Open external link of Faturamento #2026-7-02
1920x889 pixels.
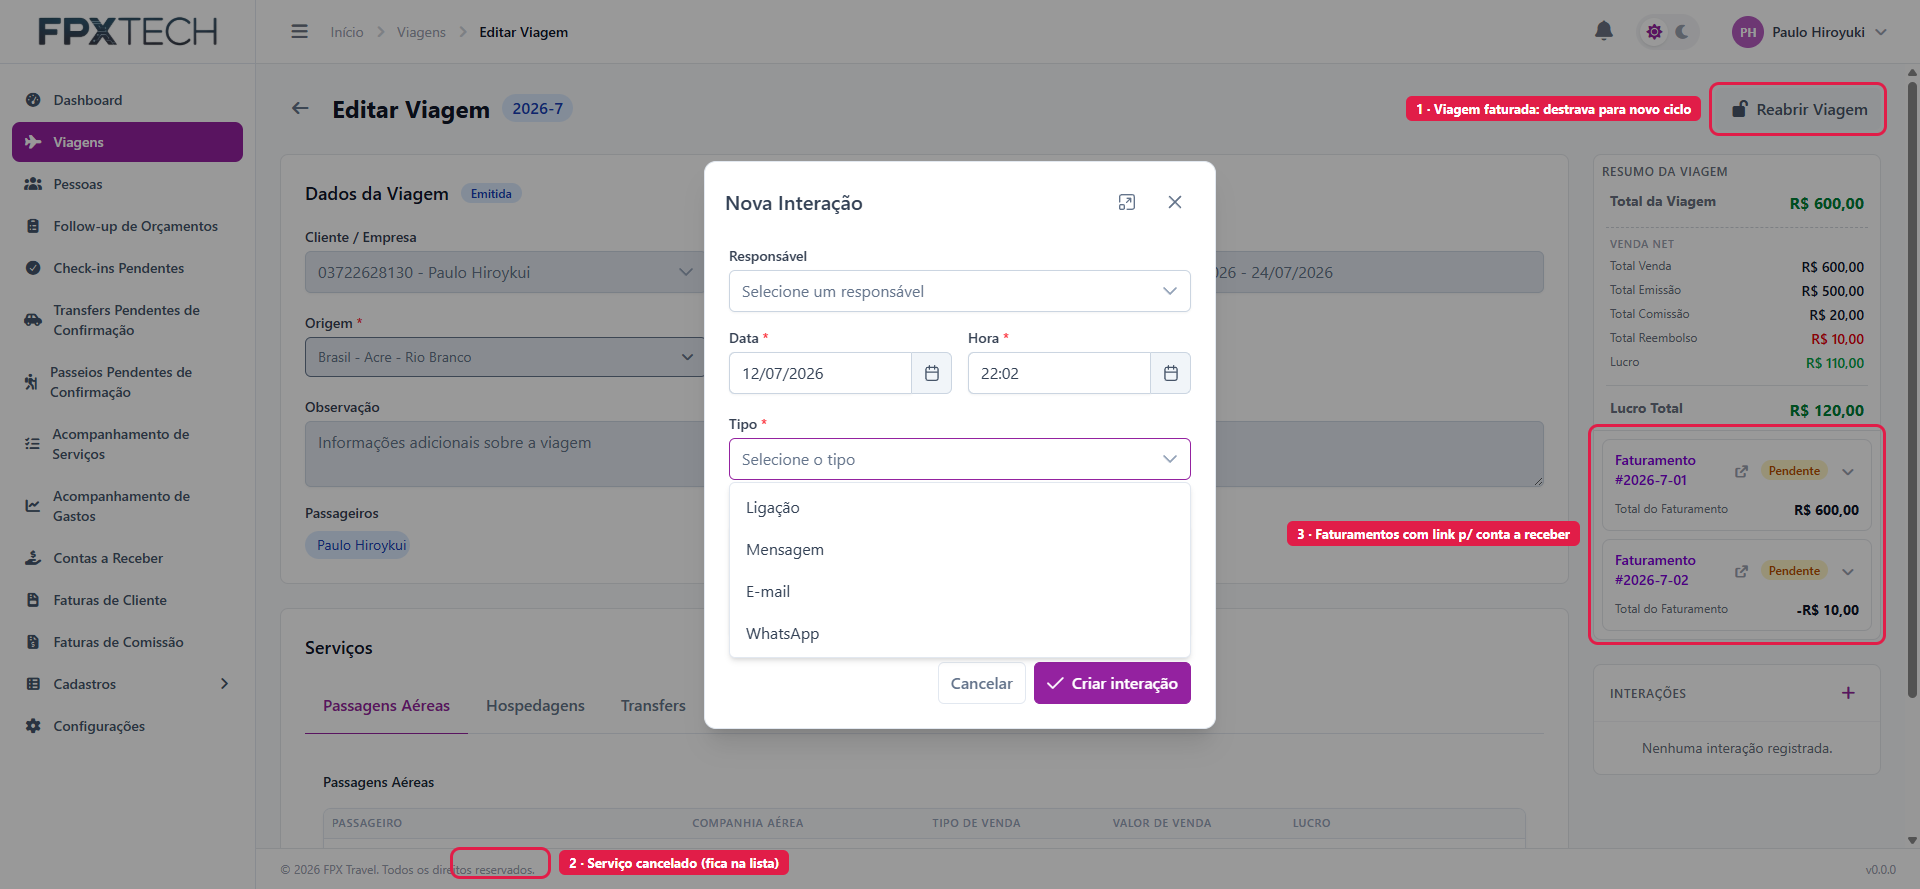click(1741, 571)
